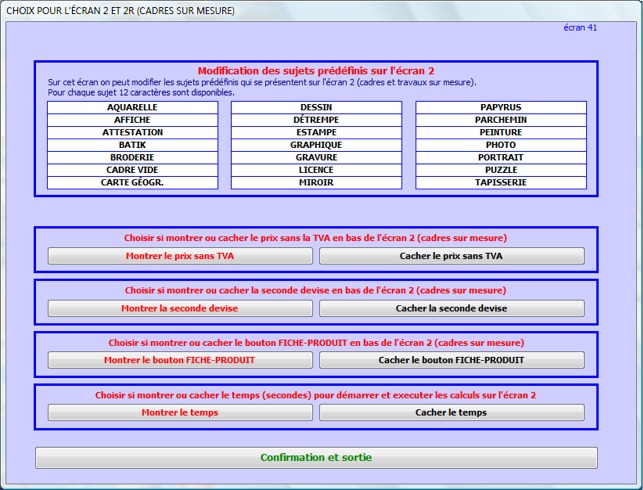Edit the ATTESTATION subject field
This screenshot has height=490, width=643.
(x=132, y=132)
